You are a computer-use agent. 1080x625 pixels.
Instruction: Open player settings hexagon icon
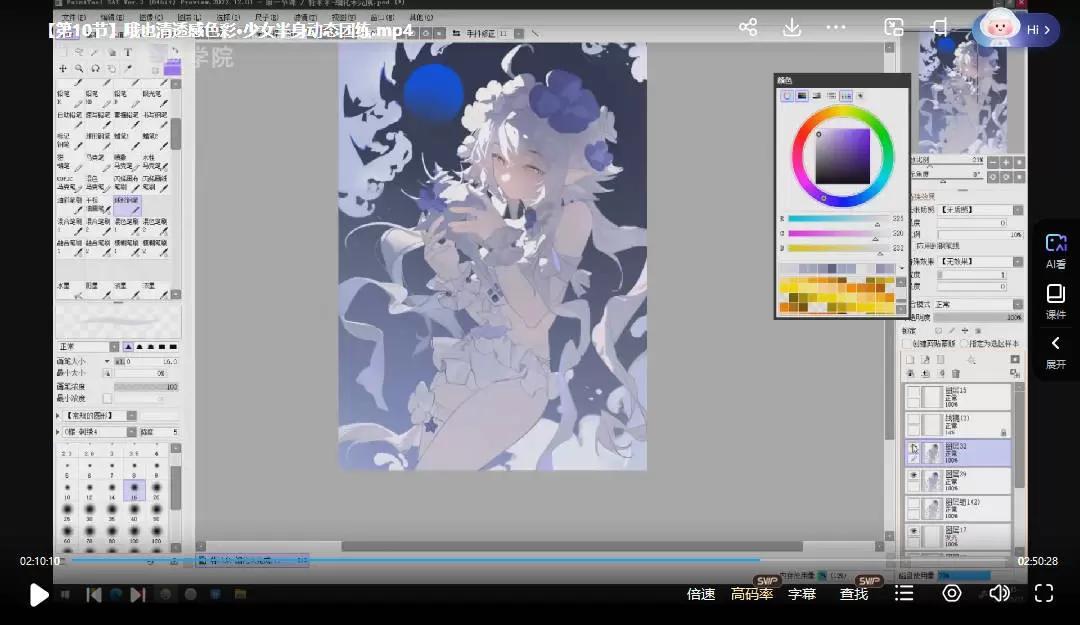pos(952,593)
